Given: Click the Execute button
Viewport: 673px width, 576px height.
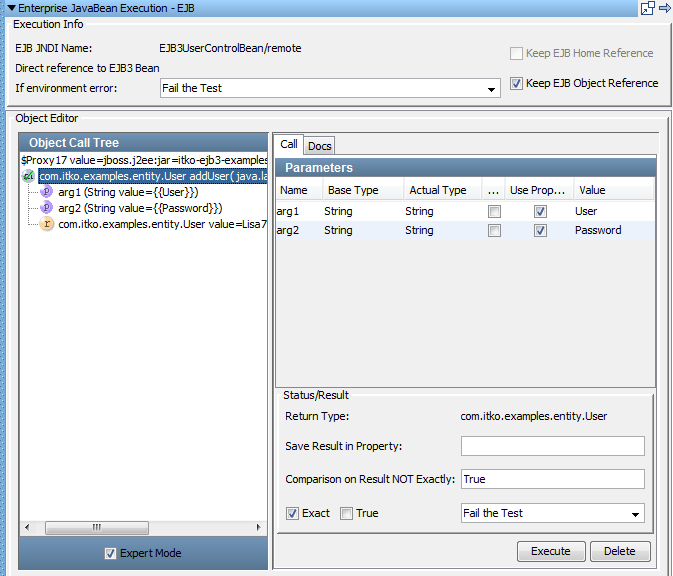Looking at the screenshot, I should pyautogui.click(x=551, y=551).
